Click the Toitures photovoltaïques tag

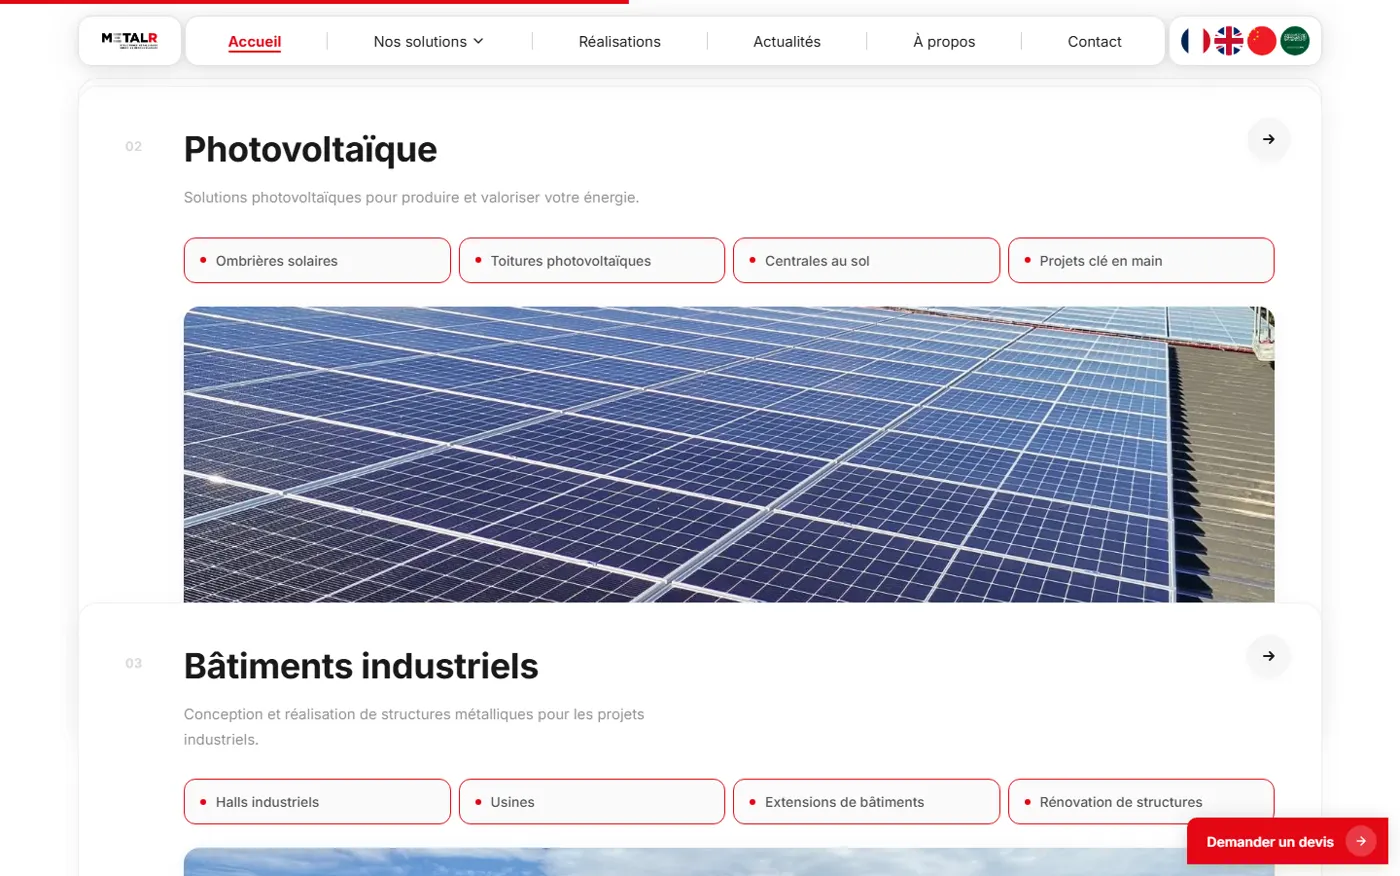pos(592,260)
